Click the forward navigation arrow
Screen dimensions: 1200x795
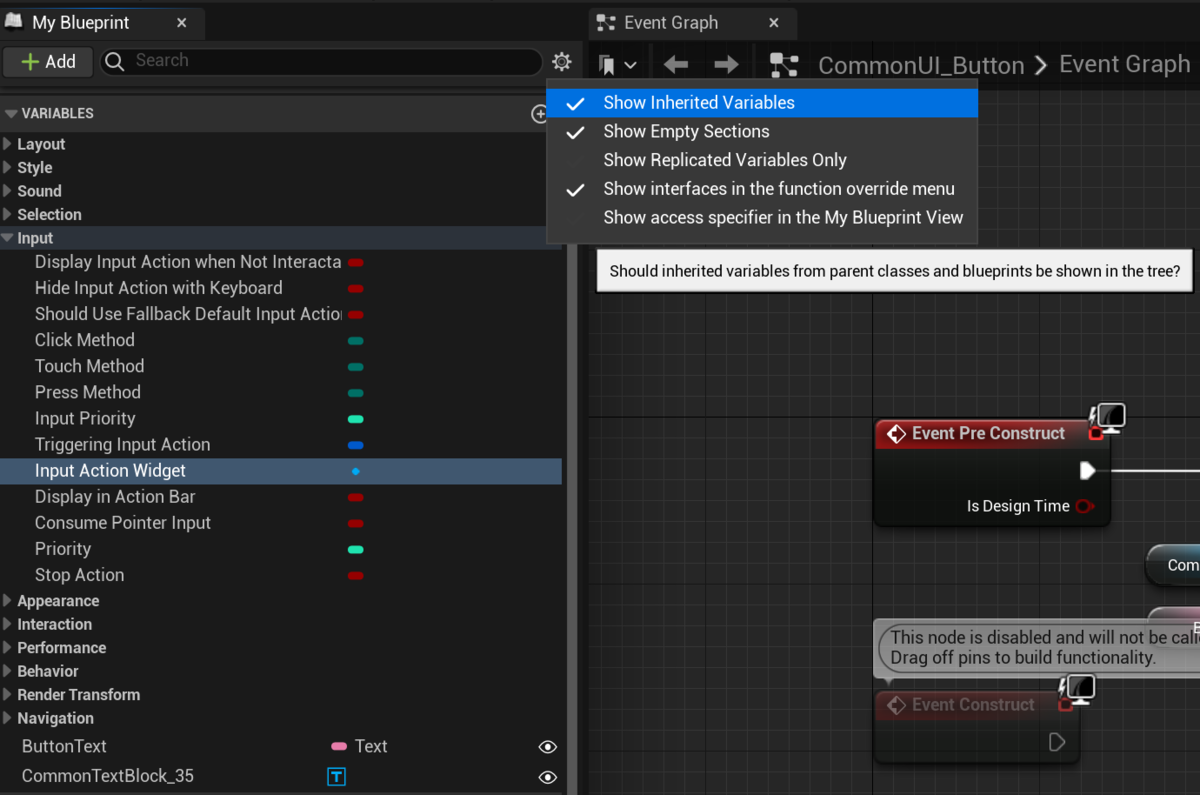(727, 62)
